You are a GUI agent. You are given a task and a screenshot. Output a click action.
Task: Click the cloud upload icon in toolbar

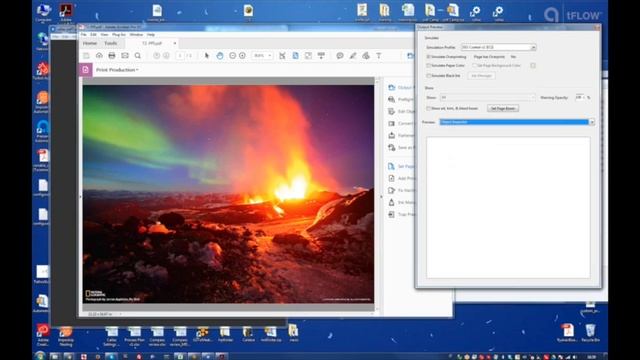99,56
